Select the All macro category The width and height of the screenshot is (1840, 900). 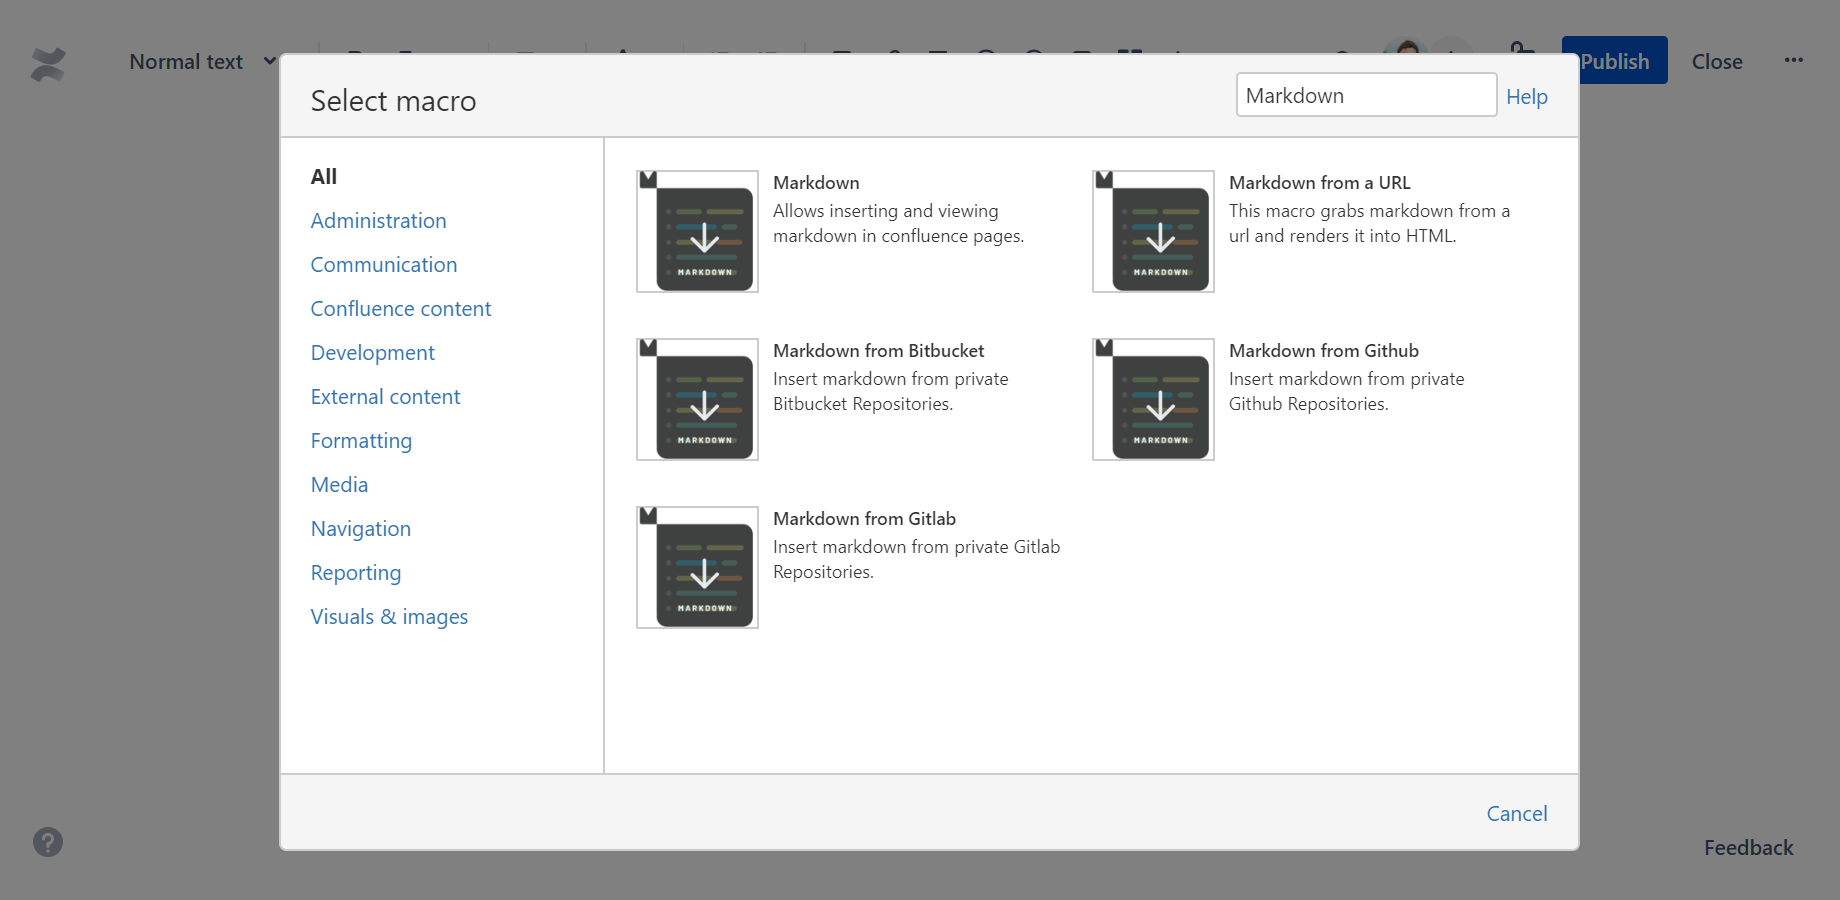tap(324, 177)
